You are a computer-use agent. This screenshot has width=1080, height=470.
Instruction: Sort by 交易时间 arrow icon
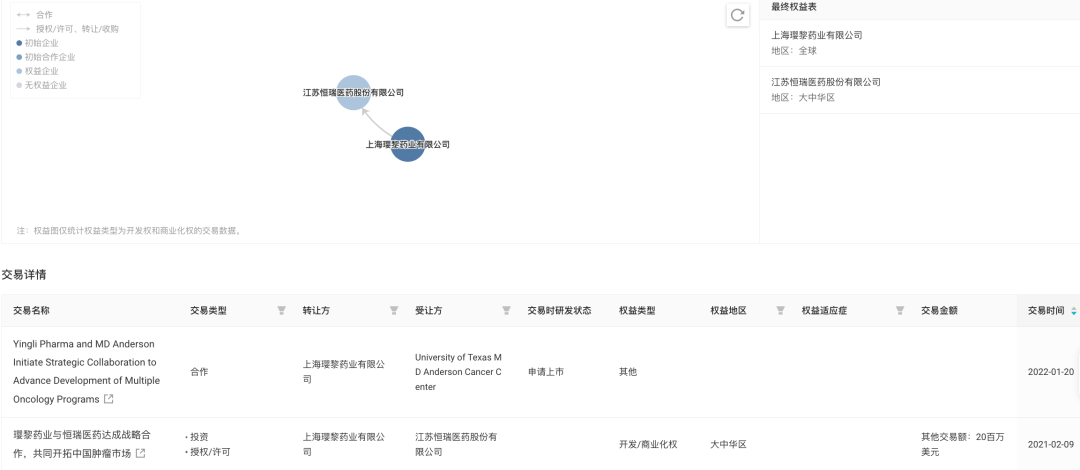point(1073,311)
